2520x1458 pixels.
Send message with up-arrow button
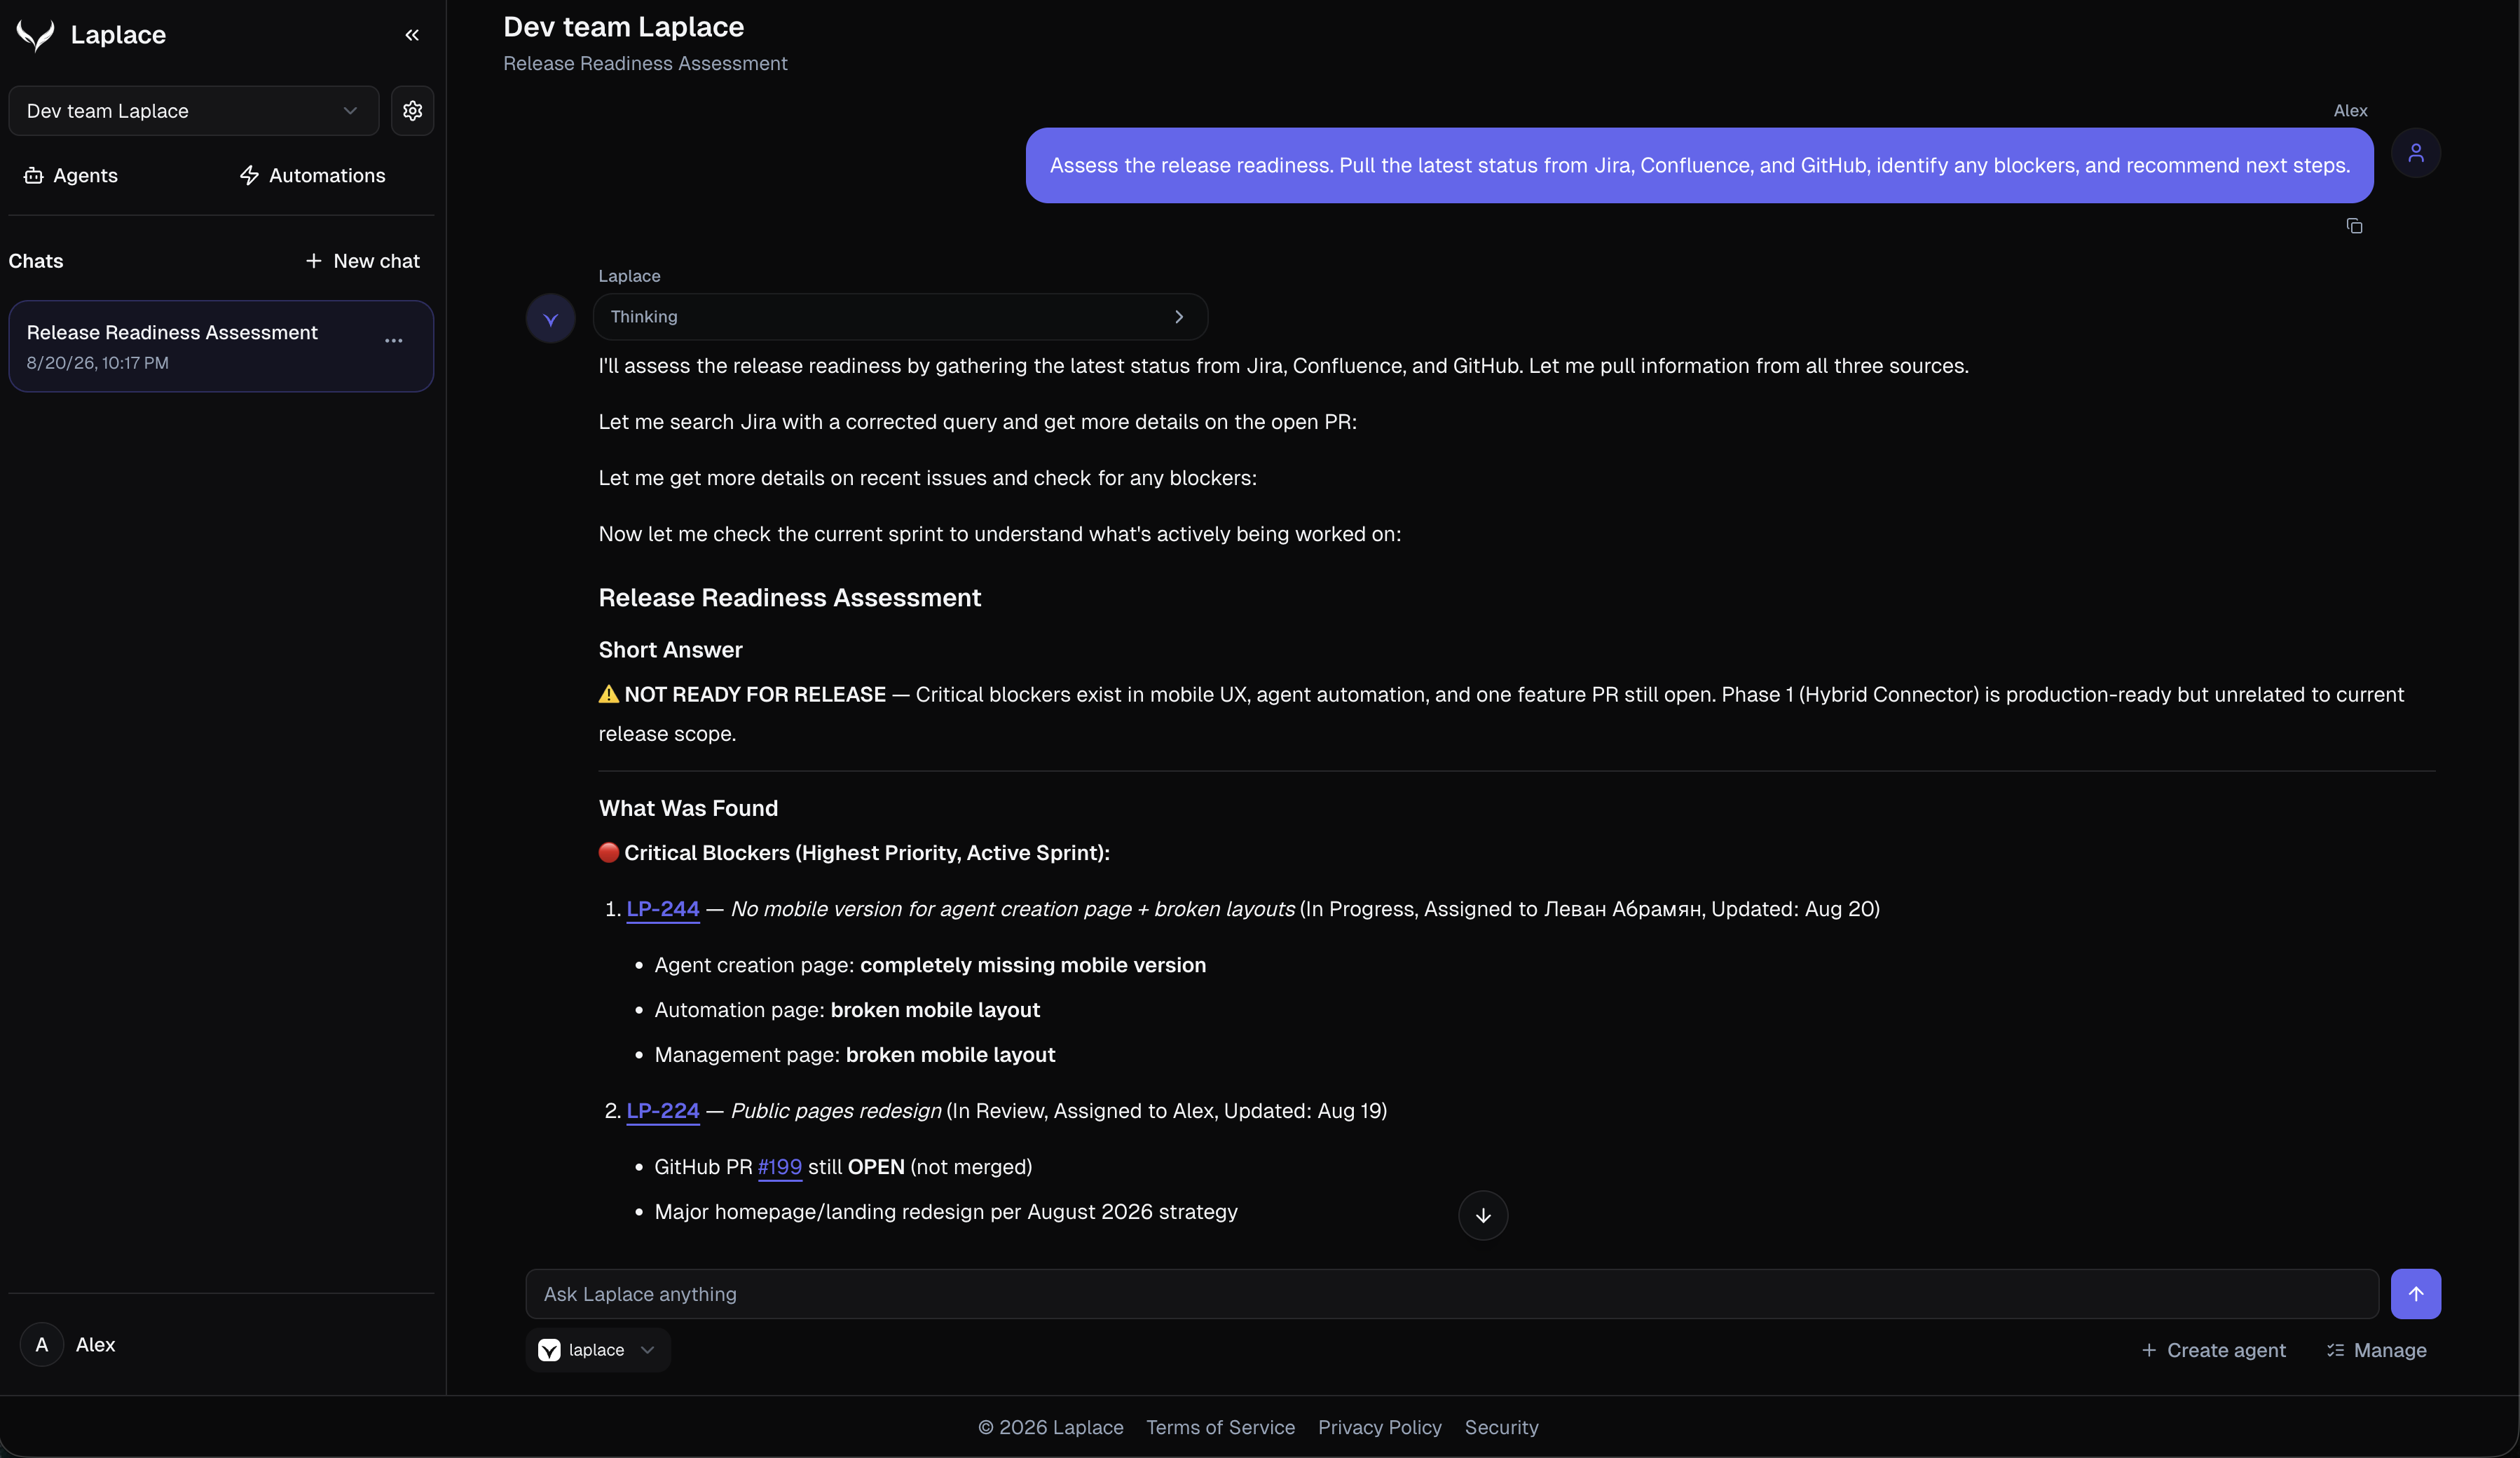2415,1294
